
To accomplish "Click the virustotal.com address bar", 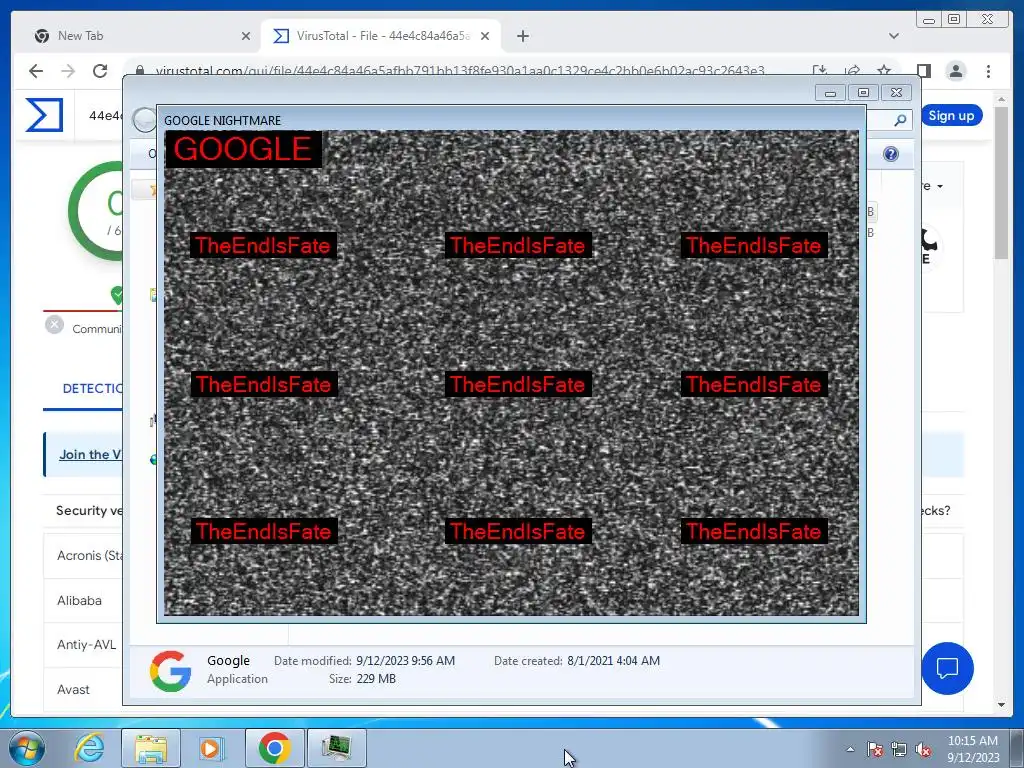I will coord(460,70).
